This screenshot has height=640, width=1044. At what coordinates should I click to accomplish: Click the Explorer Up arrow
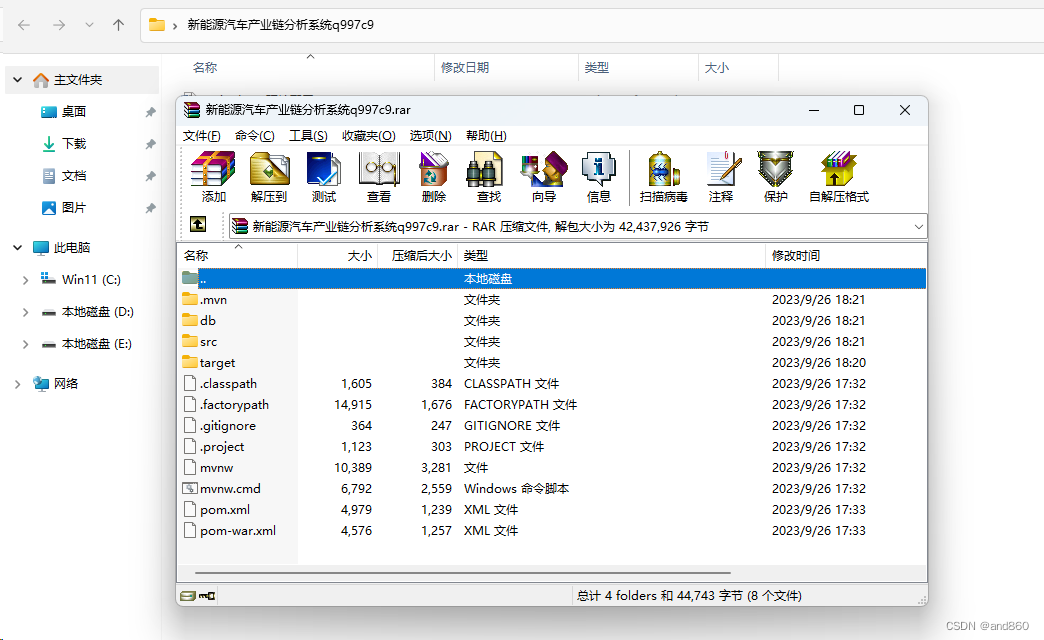(x=119, y=25)
